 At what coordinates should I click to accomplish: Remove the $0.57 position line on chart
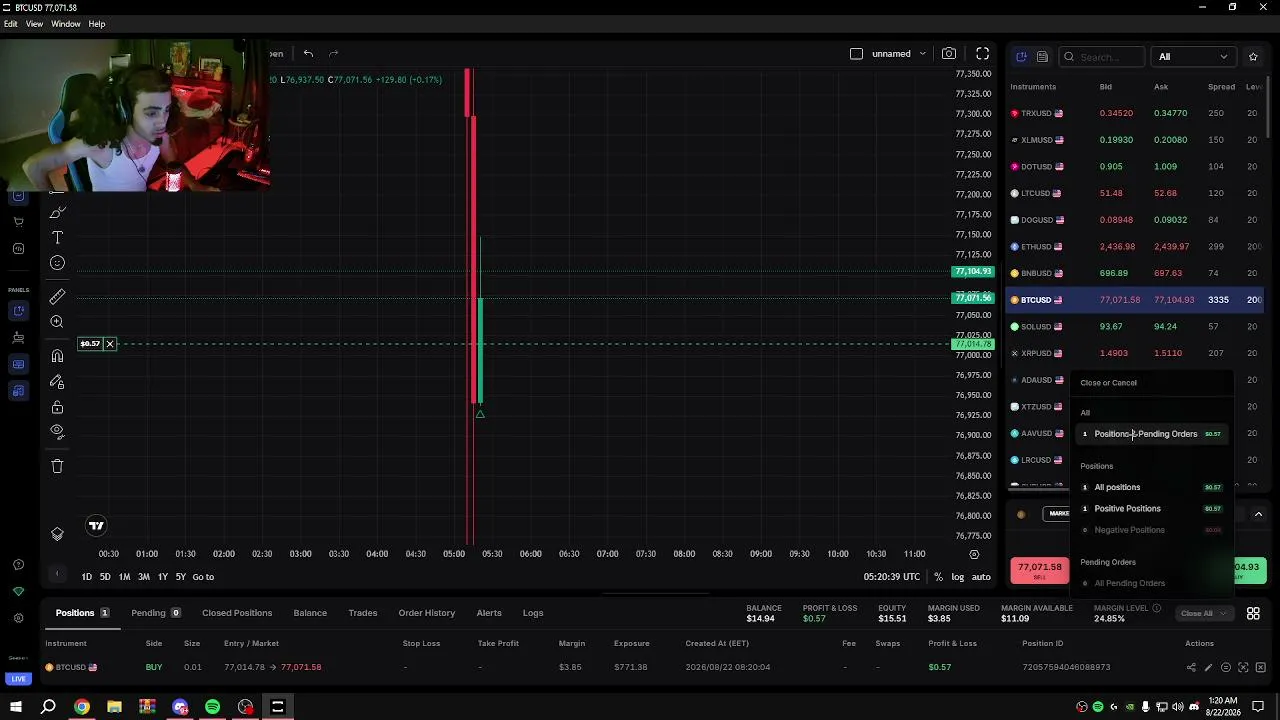110,344
